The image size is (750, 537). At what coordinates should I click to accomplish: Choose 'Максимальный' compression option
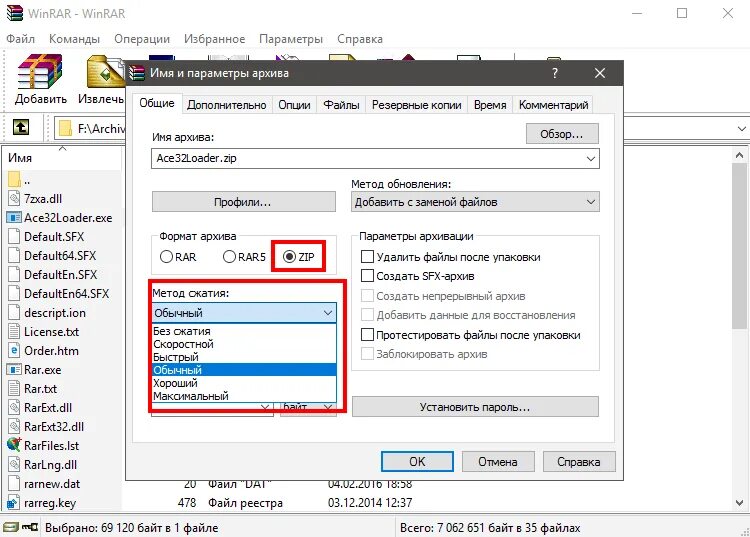point(244,396)
